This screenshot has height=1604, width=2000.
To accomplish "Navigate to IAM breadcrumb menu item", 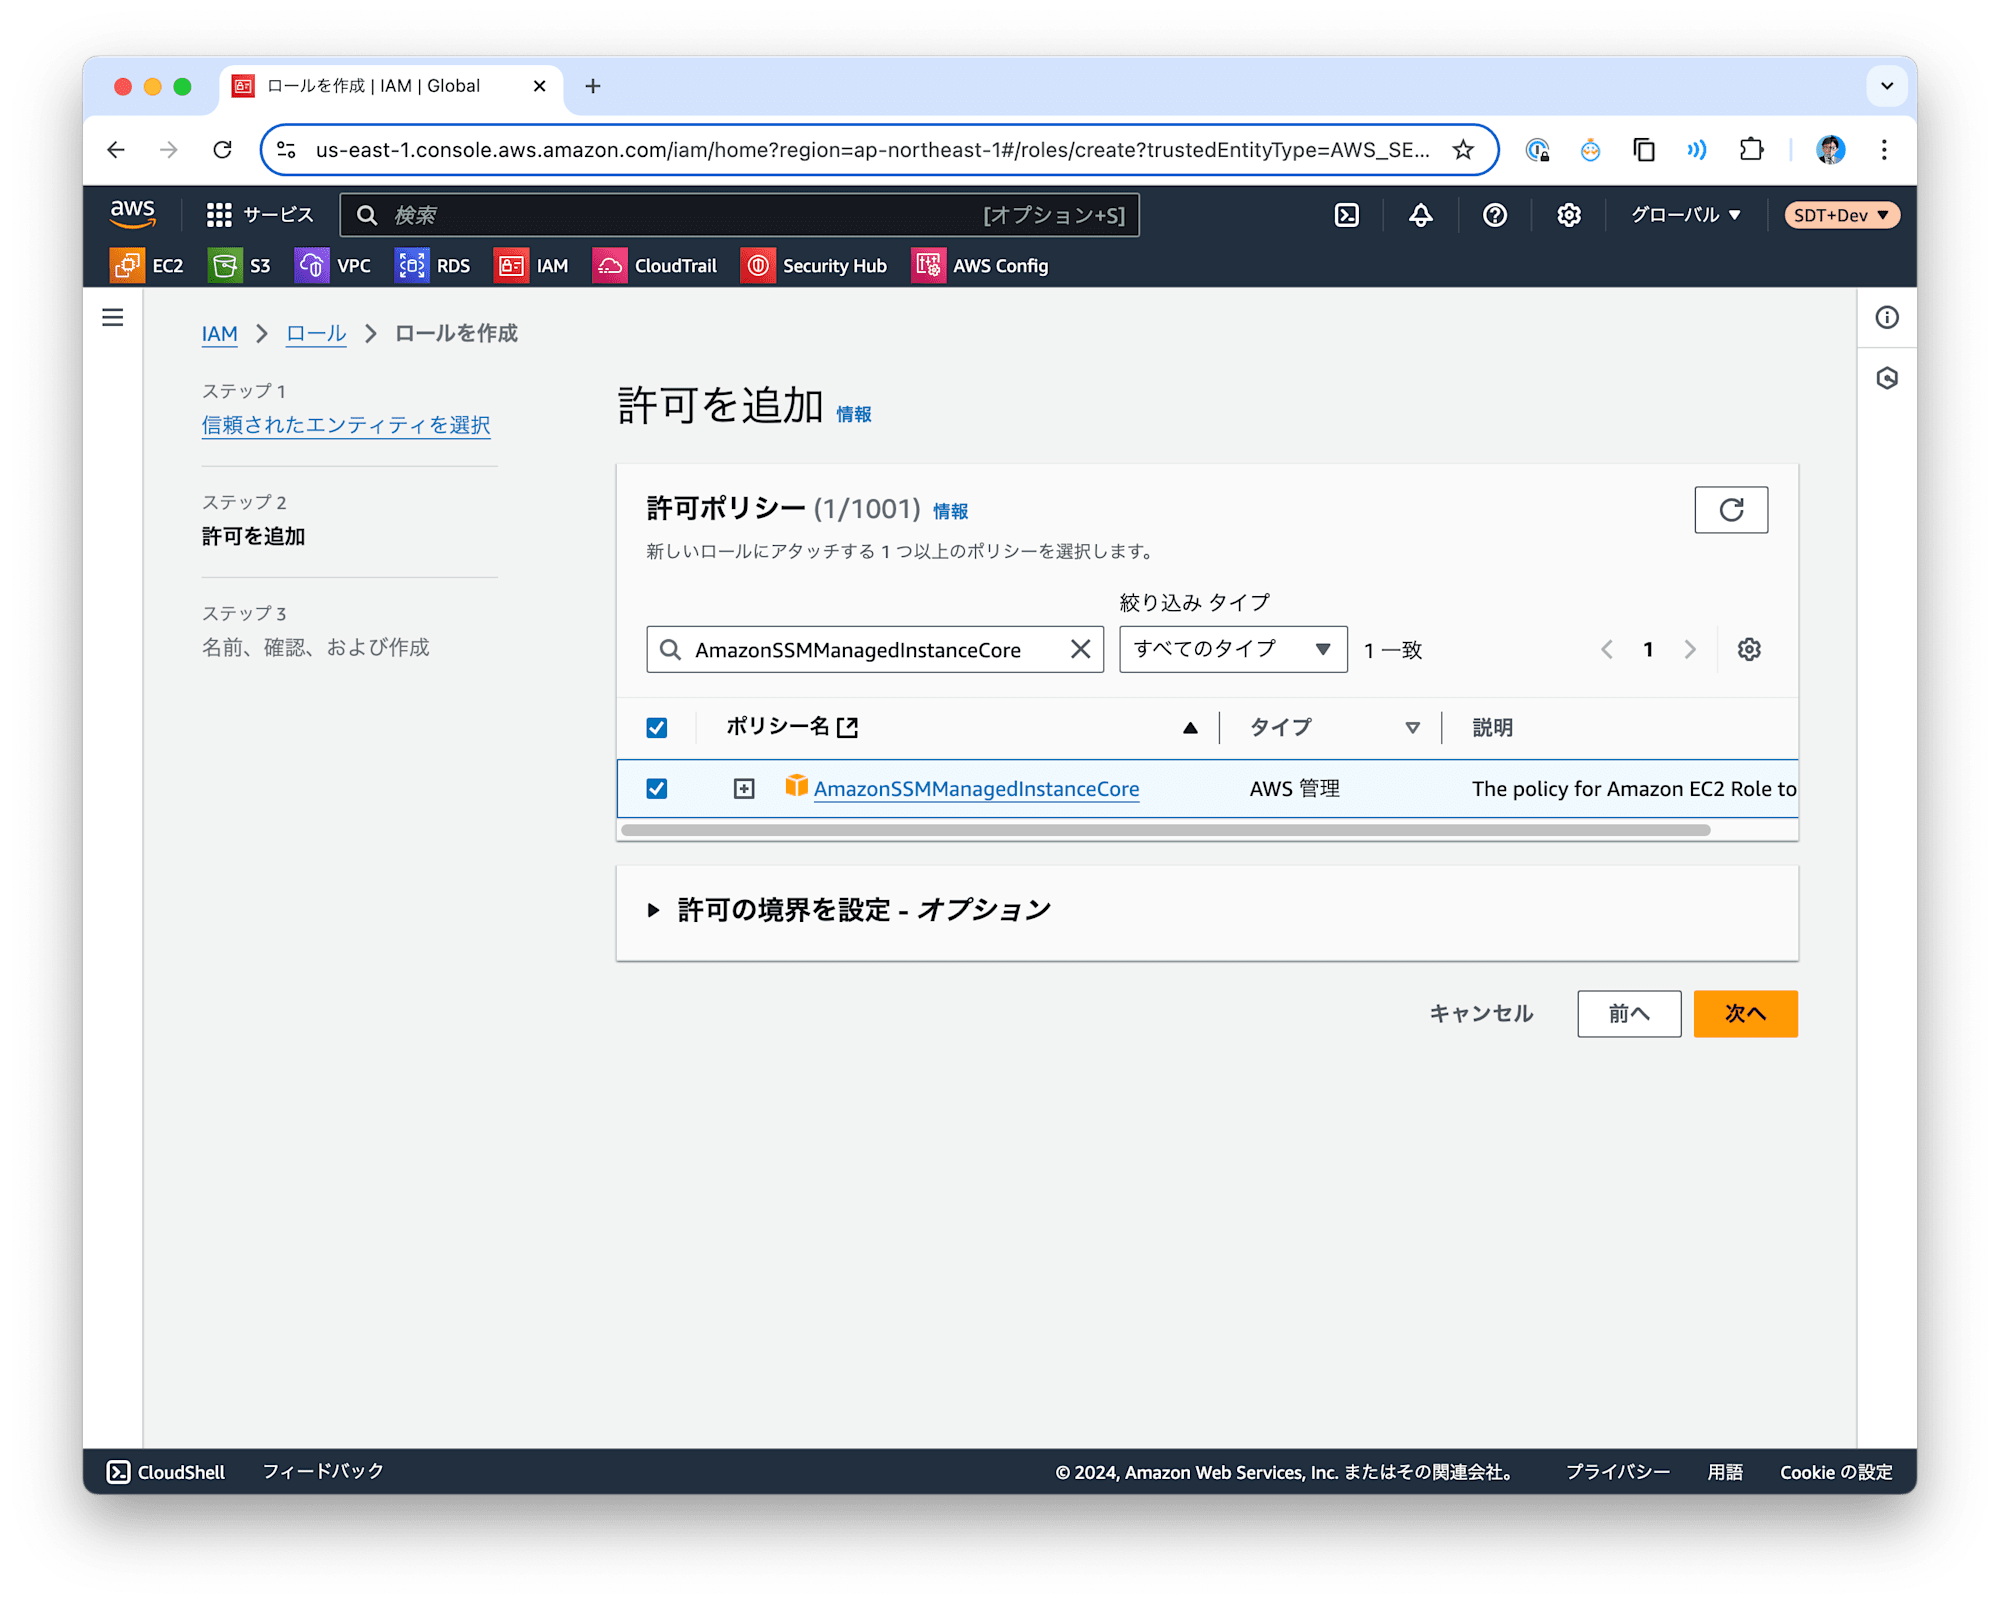I will tap(221, 336).
